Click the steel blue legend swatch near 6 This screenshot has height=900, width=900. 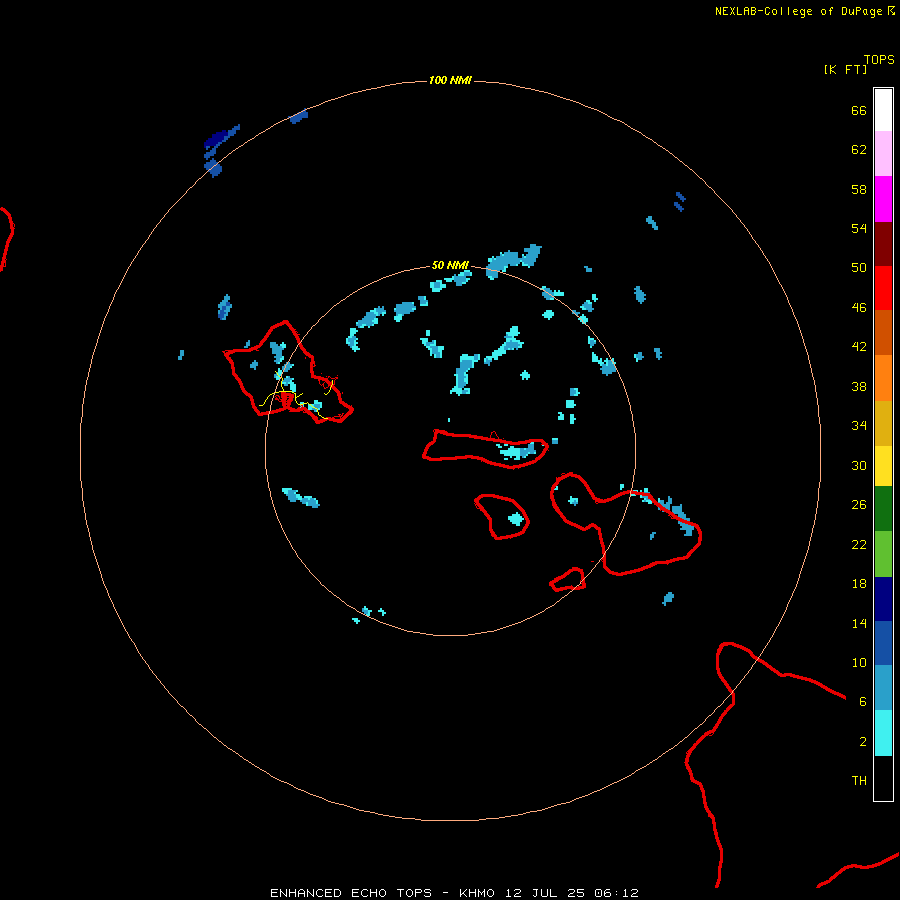(883, 687)
